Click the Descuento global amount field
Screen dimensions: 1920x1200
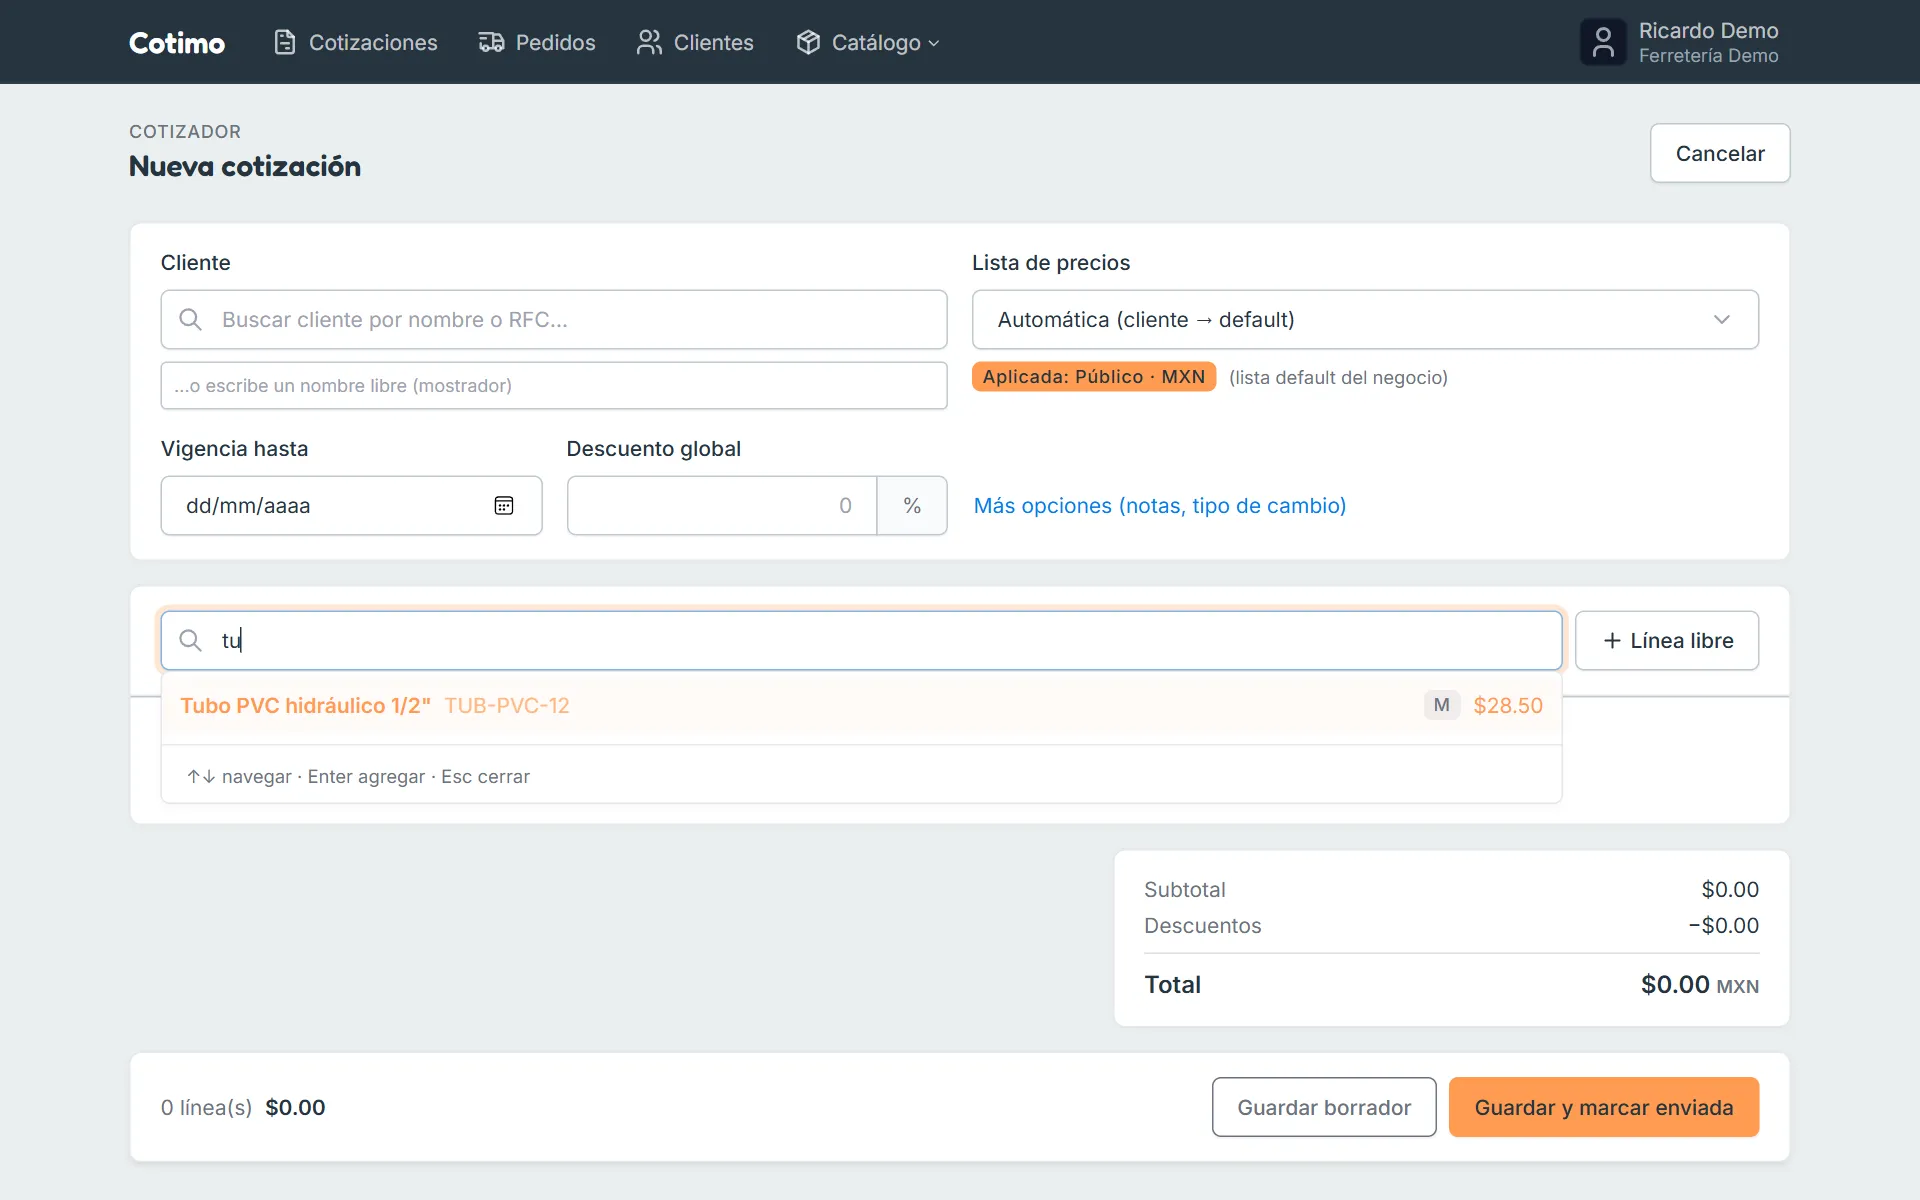click(722, 505)
